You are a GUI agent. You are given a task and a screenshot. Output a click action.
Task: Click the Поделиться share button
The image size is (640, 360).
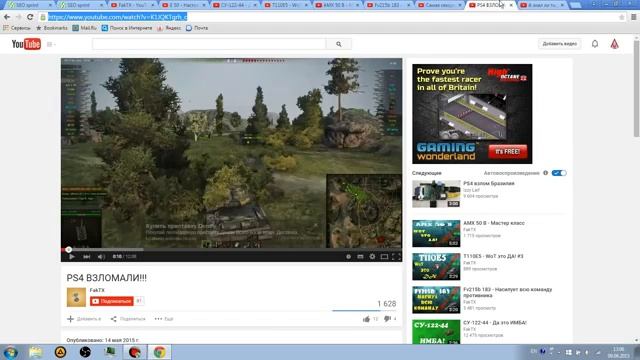point(128,319)
